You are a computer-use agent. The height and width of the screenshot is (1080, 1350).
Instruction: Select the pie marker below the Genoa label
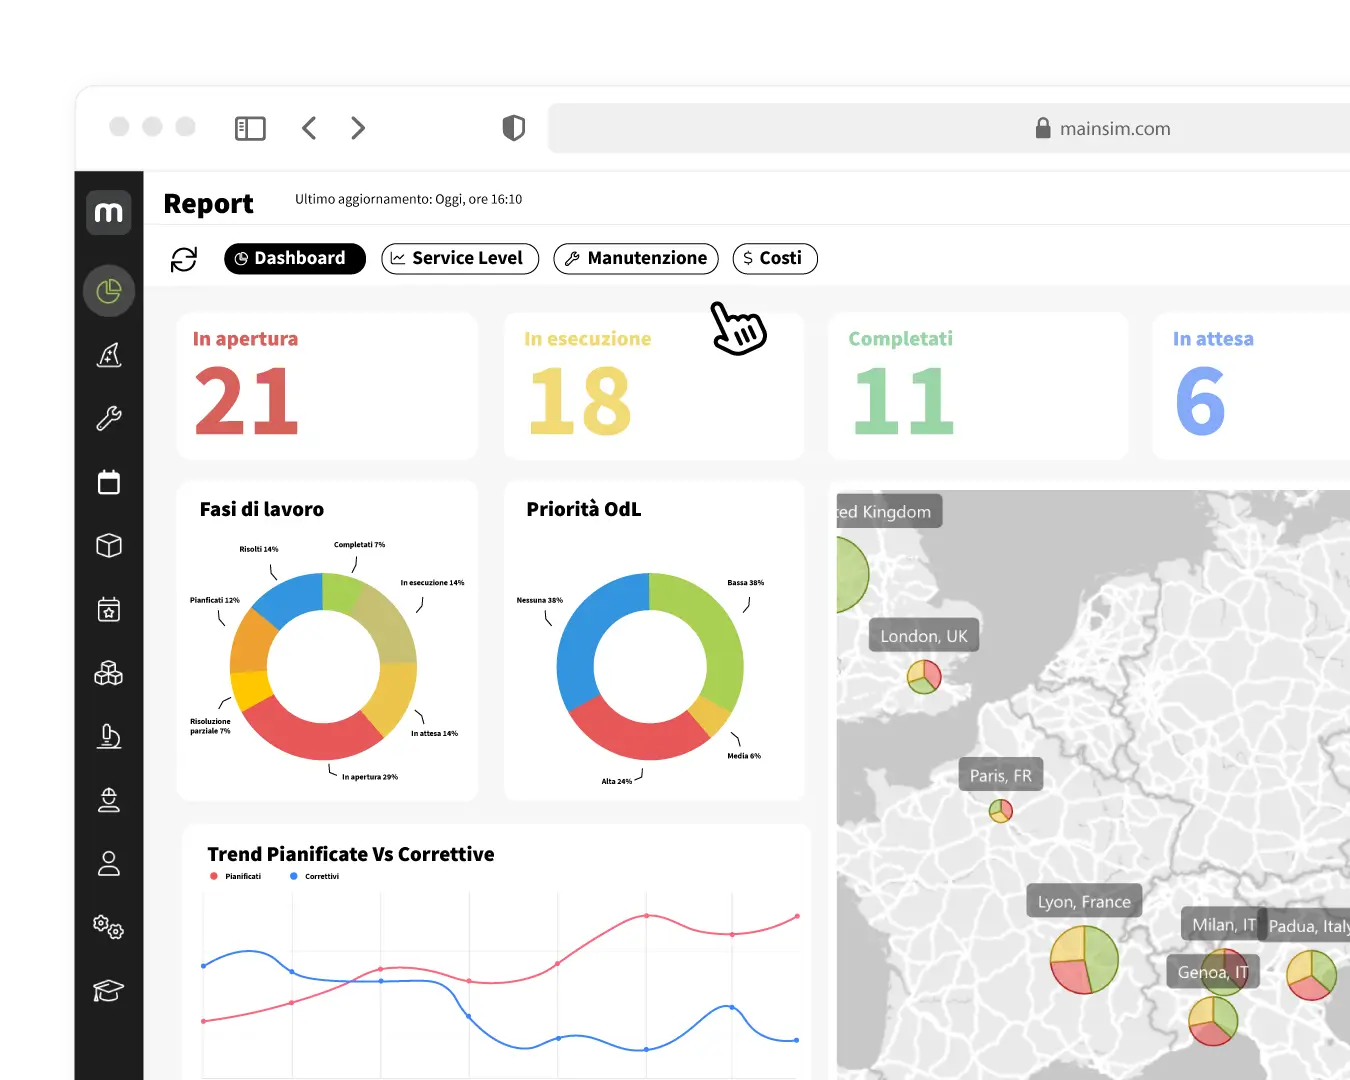click(1213, 1021)
